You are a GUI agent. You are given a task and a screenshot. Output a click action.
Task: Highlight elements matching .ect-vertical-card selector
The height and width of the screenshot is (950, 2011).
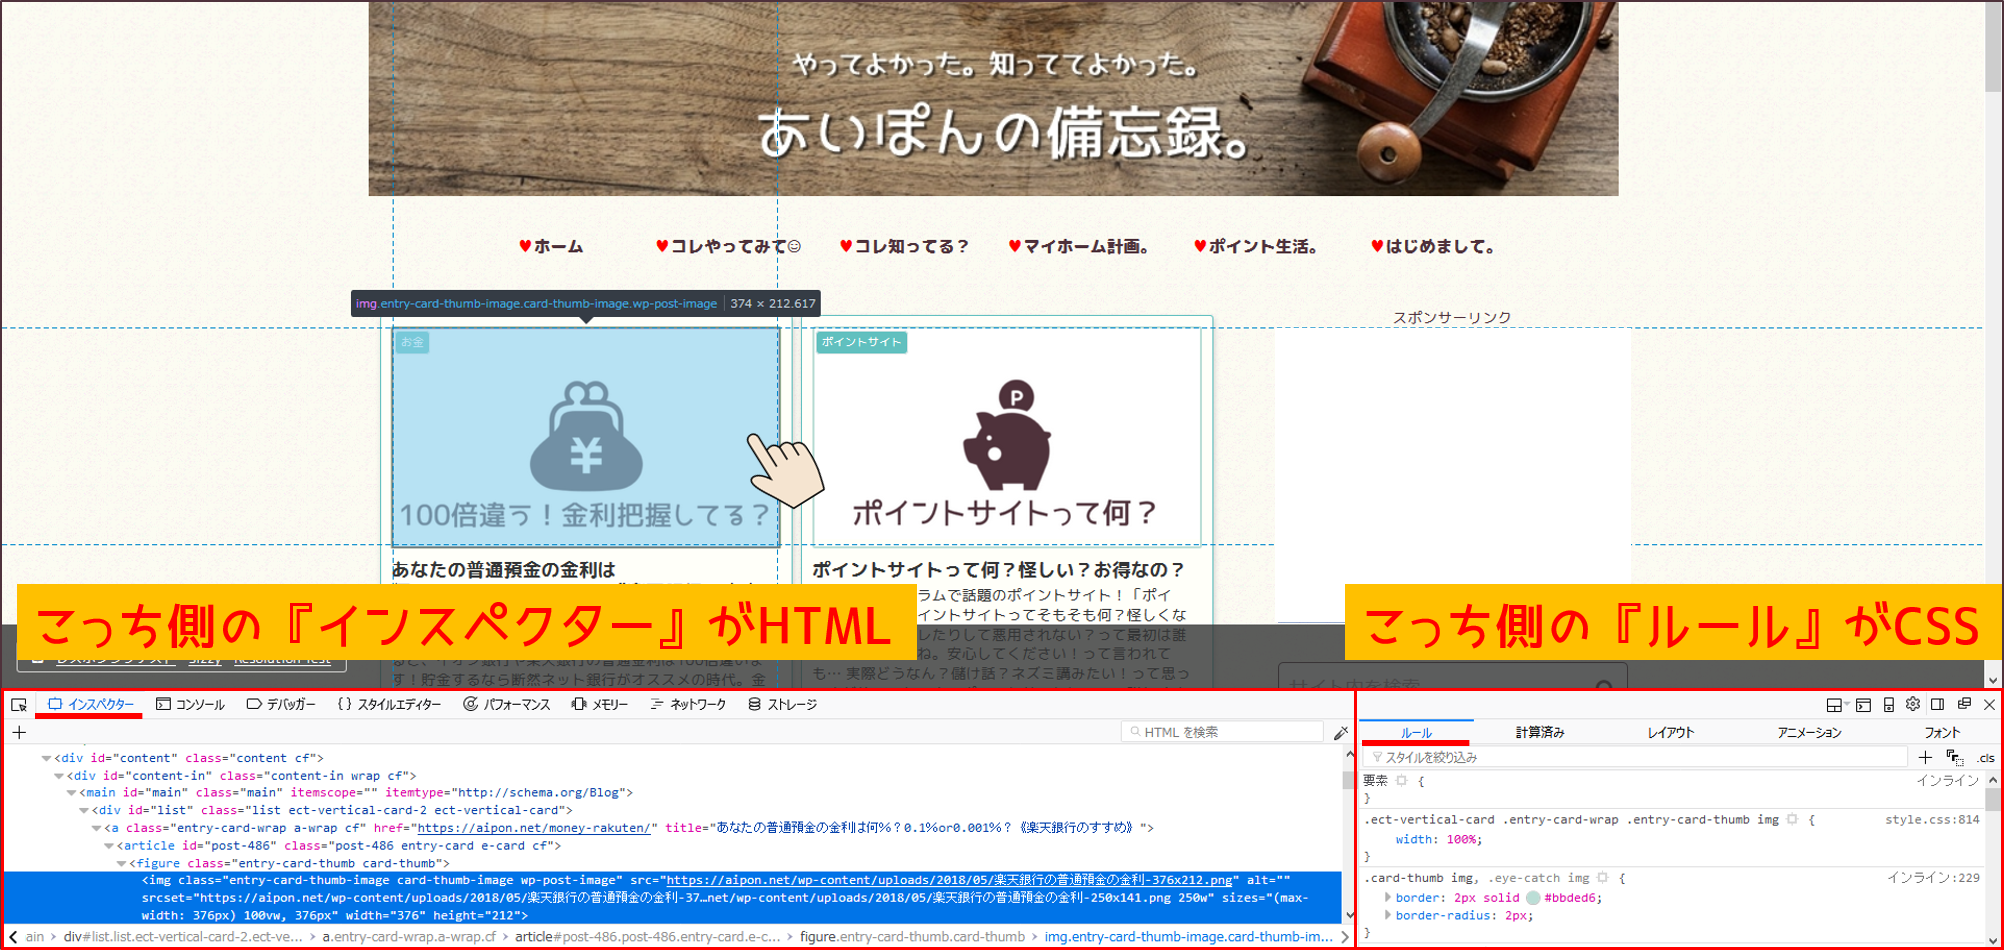pyautogui.click(x=1792, y=819)
